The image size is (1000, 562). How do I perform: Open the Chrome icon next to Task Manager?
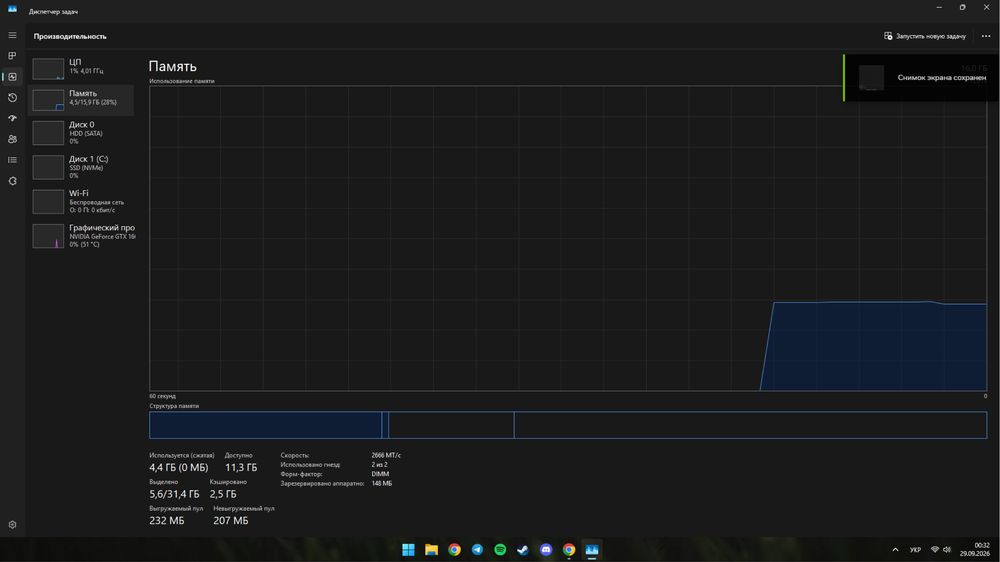coord(569,549)
